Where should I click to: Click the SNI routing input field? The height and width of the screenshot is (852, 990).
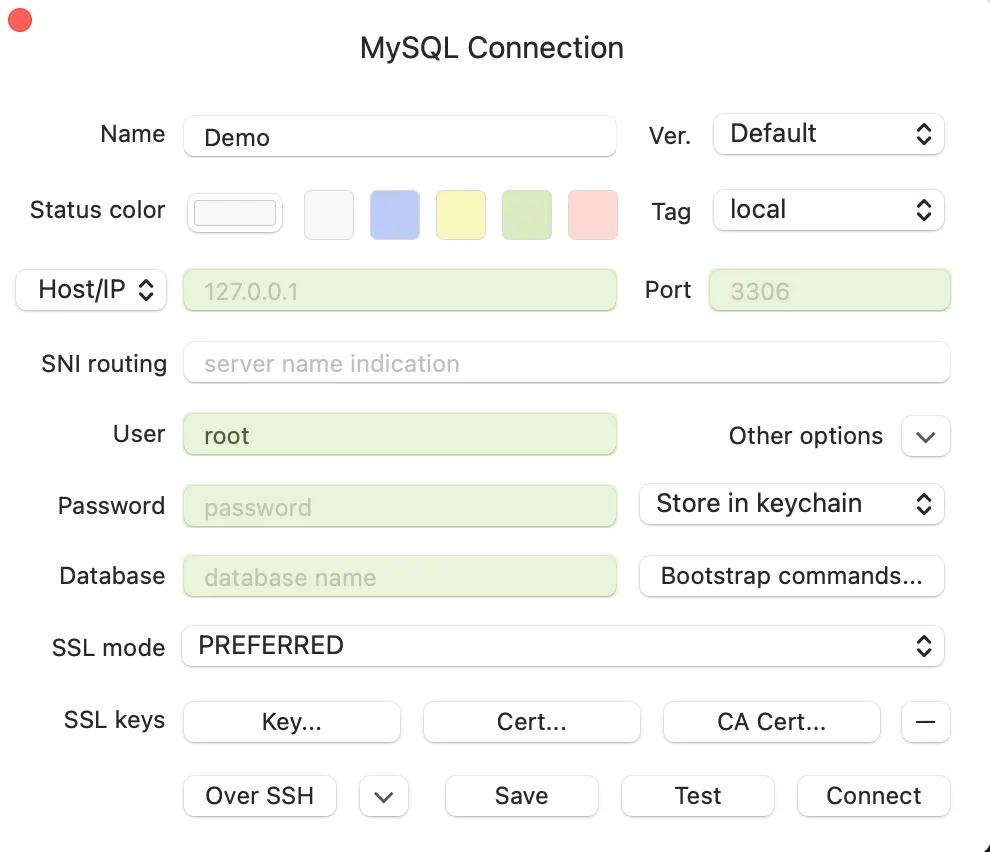565,362
